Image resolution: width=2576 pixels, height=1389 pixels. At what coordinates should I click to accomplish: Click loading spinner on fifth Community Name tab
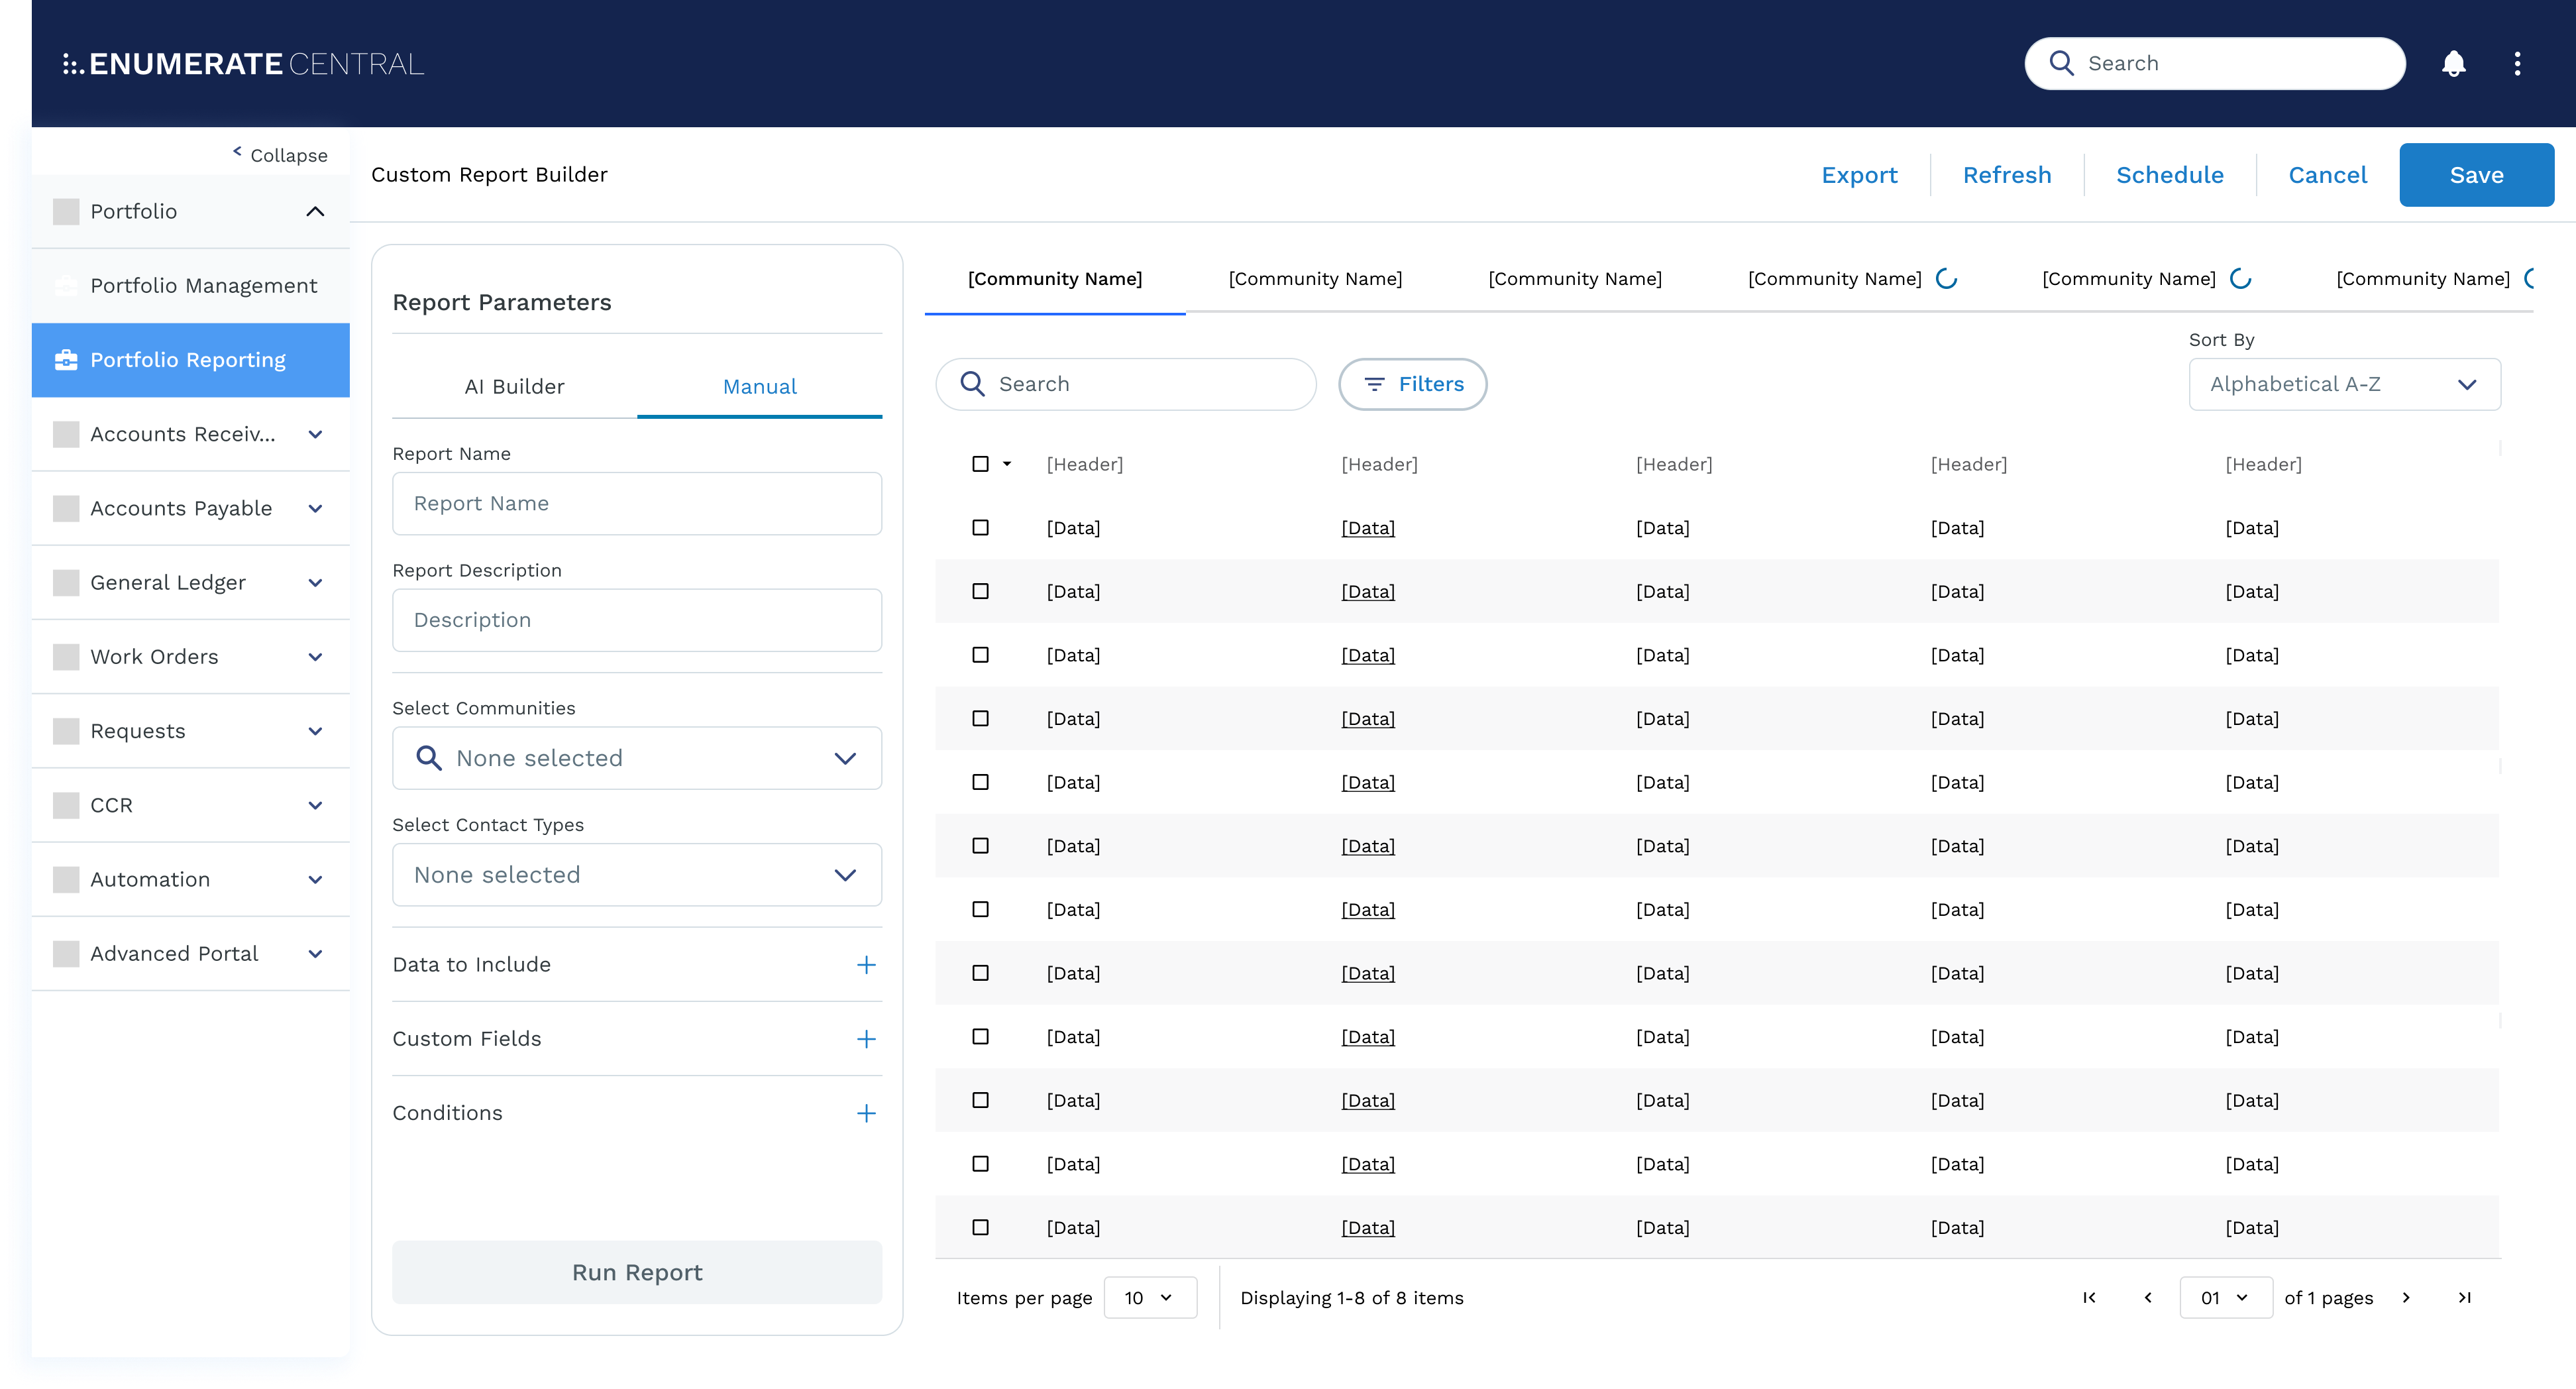click(x=2240, y=279)
